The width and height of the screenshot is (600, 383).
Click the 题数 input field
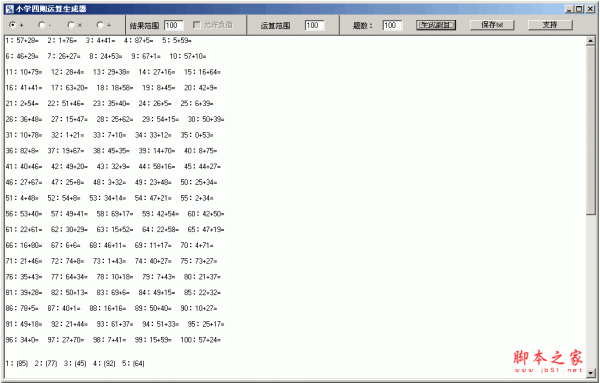[x=392, y=25]
